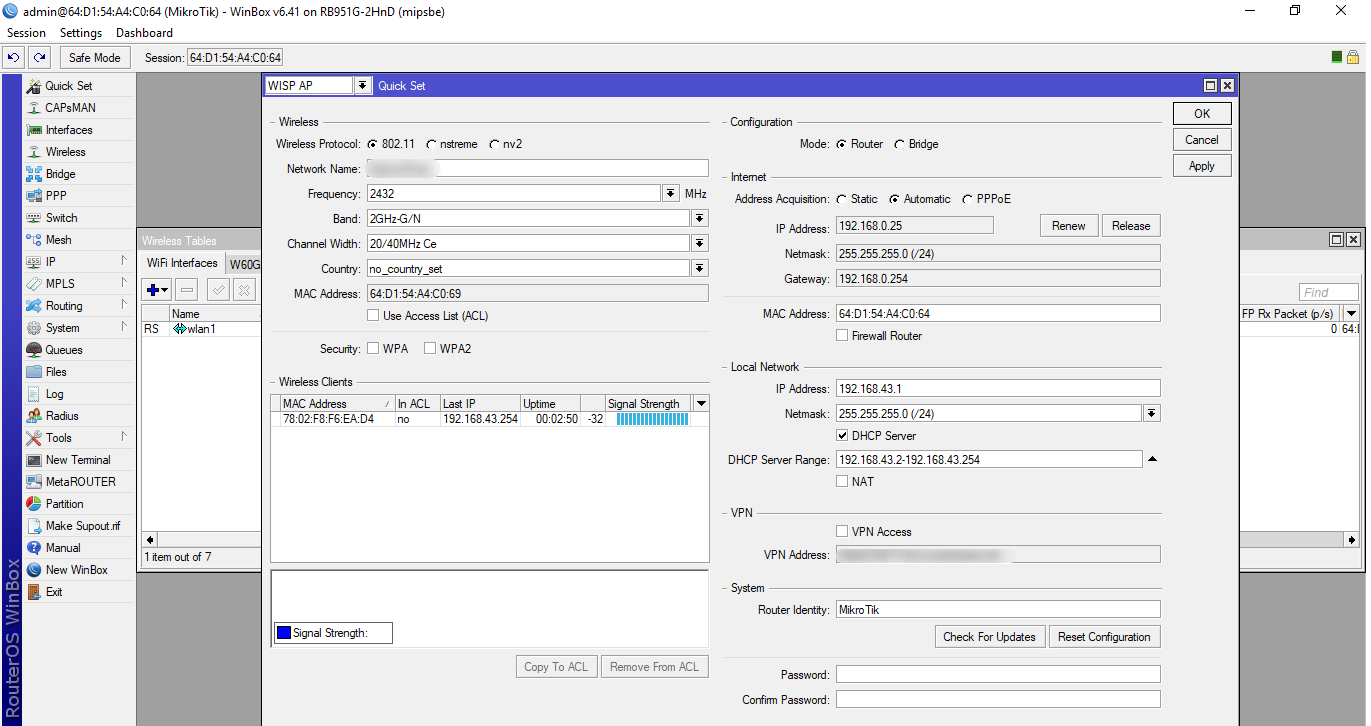The image size is (1371, 726).
Task: Open the Bridge section
Action: (x=60, y=174)
